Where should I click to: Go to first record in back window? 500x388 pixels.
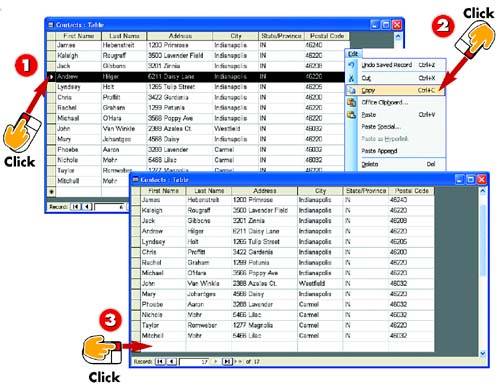76,207
